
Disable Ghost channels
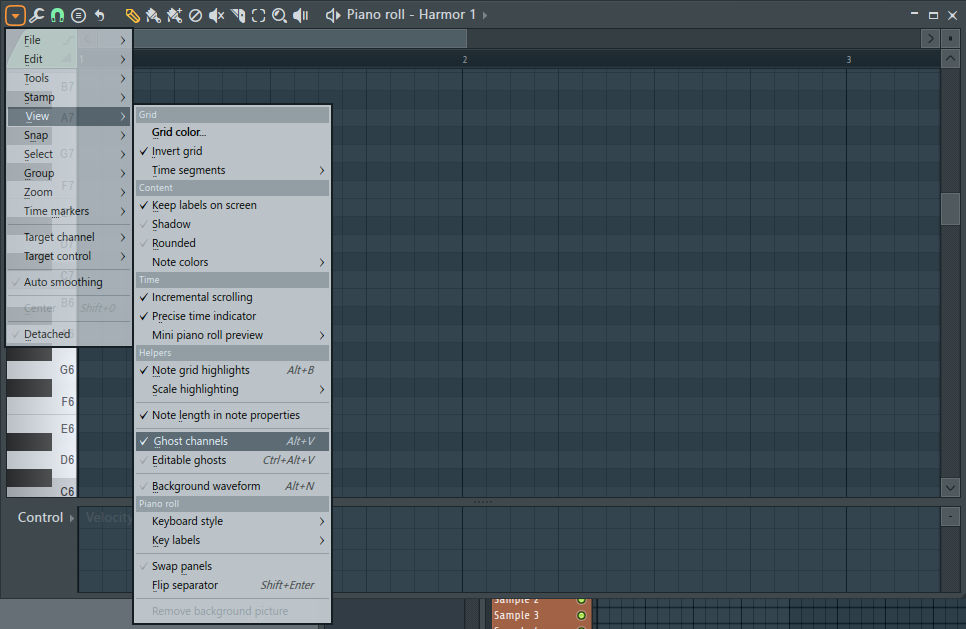[x=190, y=440]
